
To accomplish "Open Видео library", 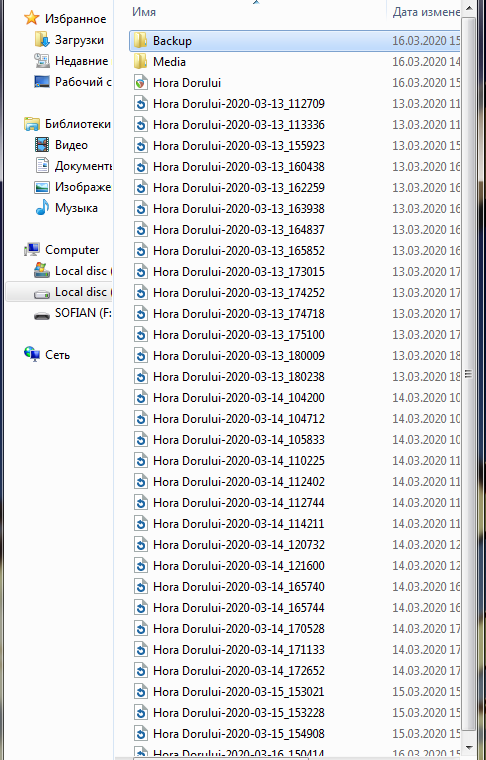I will pyautogui.click(x=71, y=144).
